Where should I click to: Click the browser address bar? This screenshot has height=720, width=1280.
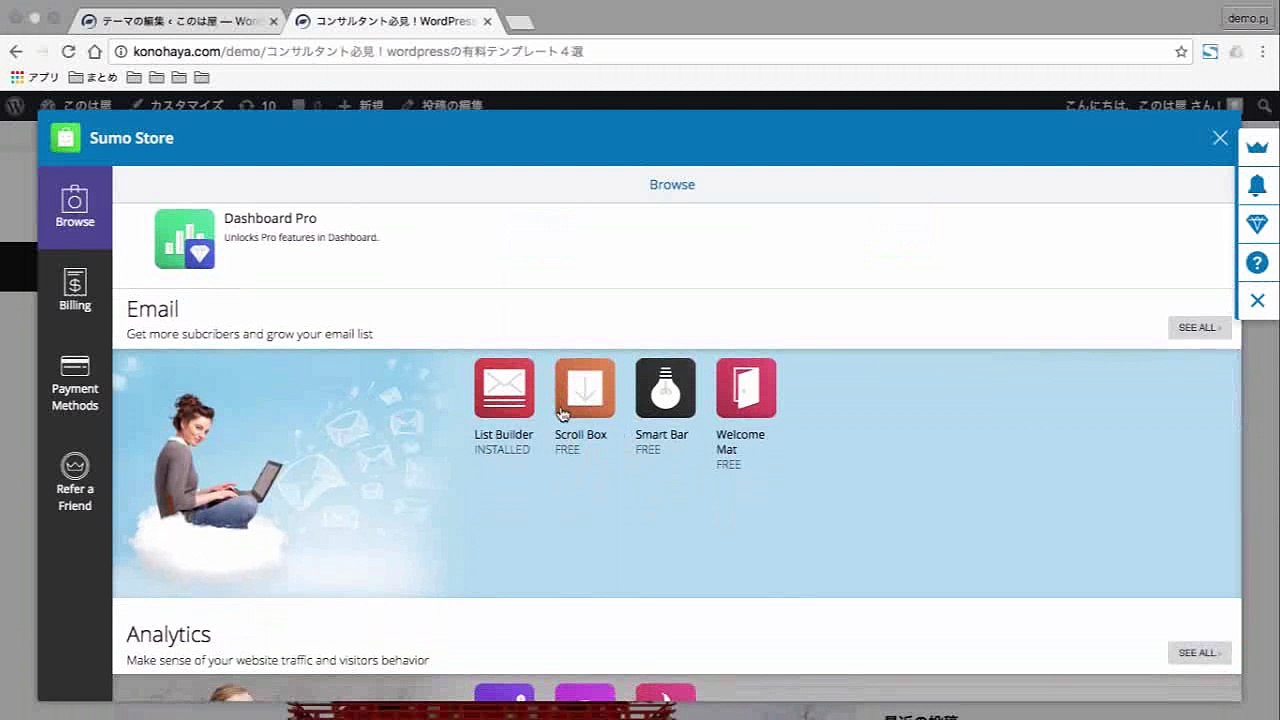point(640,52)
